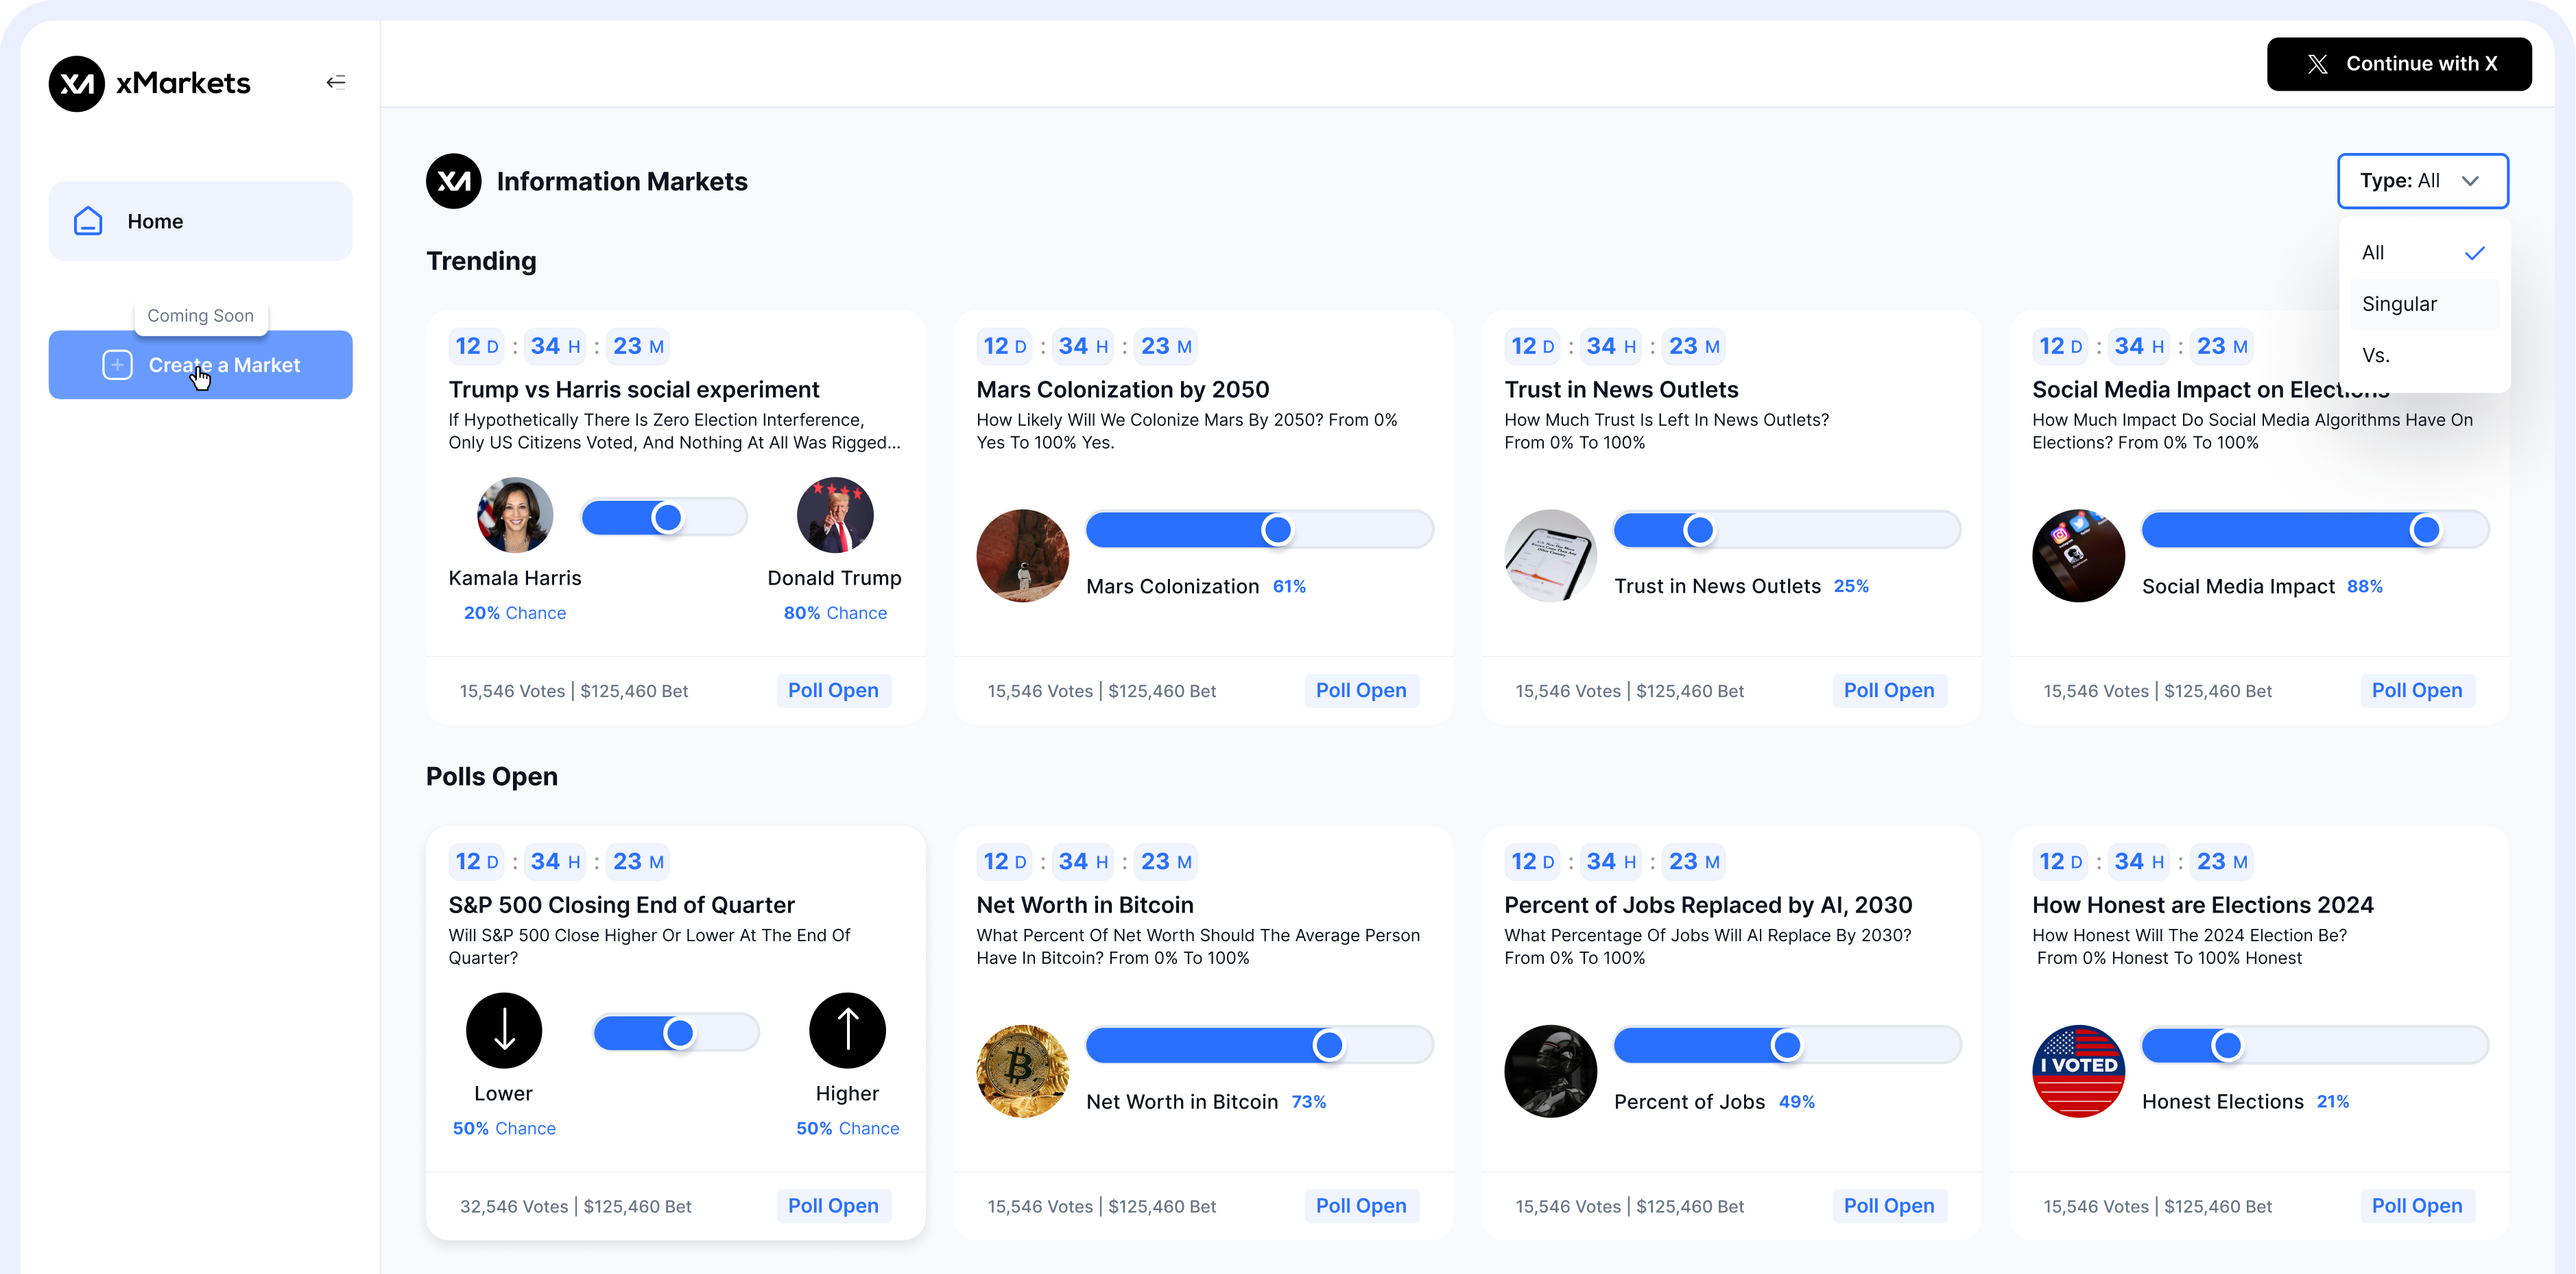Adjust the Mars Colonization slider handle

1276,530
